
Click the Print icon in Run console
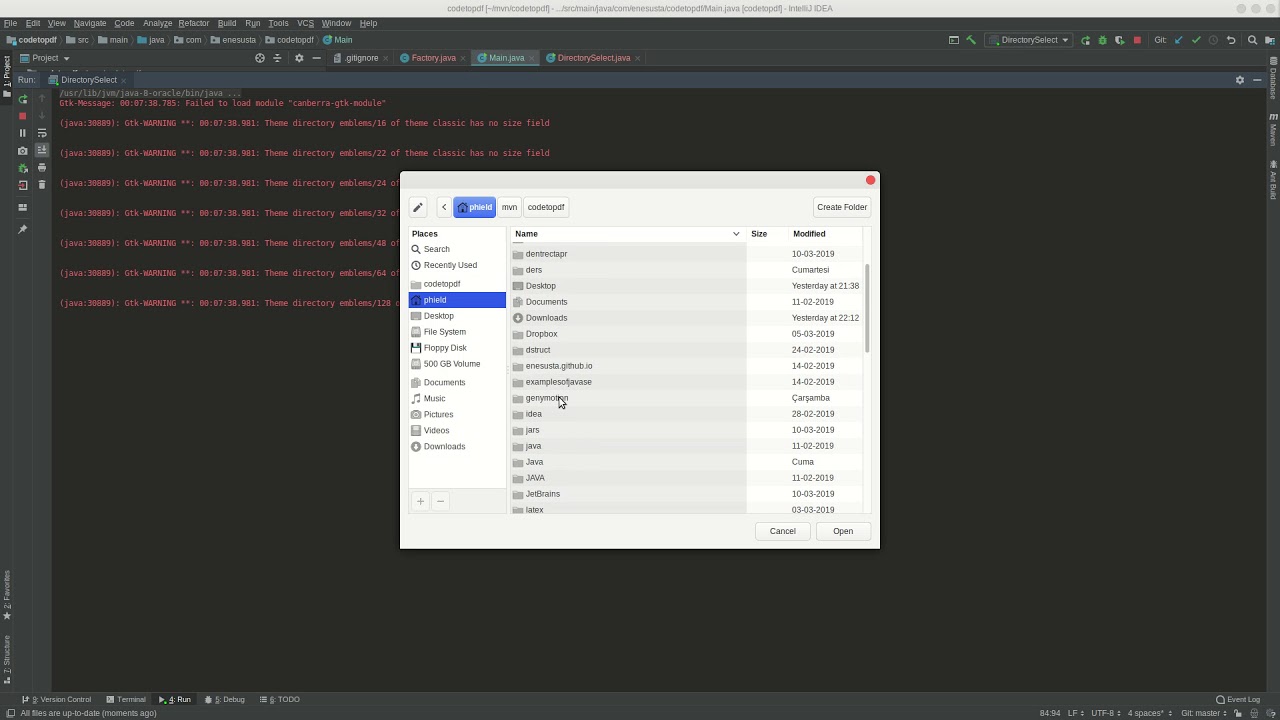pyautogui.click(x=42, y=167)
